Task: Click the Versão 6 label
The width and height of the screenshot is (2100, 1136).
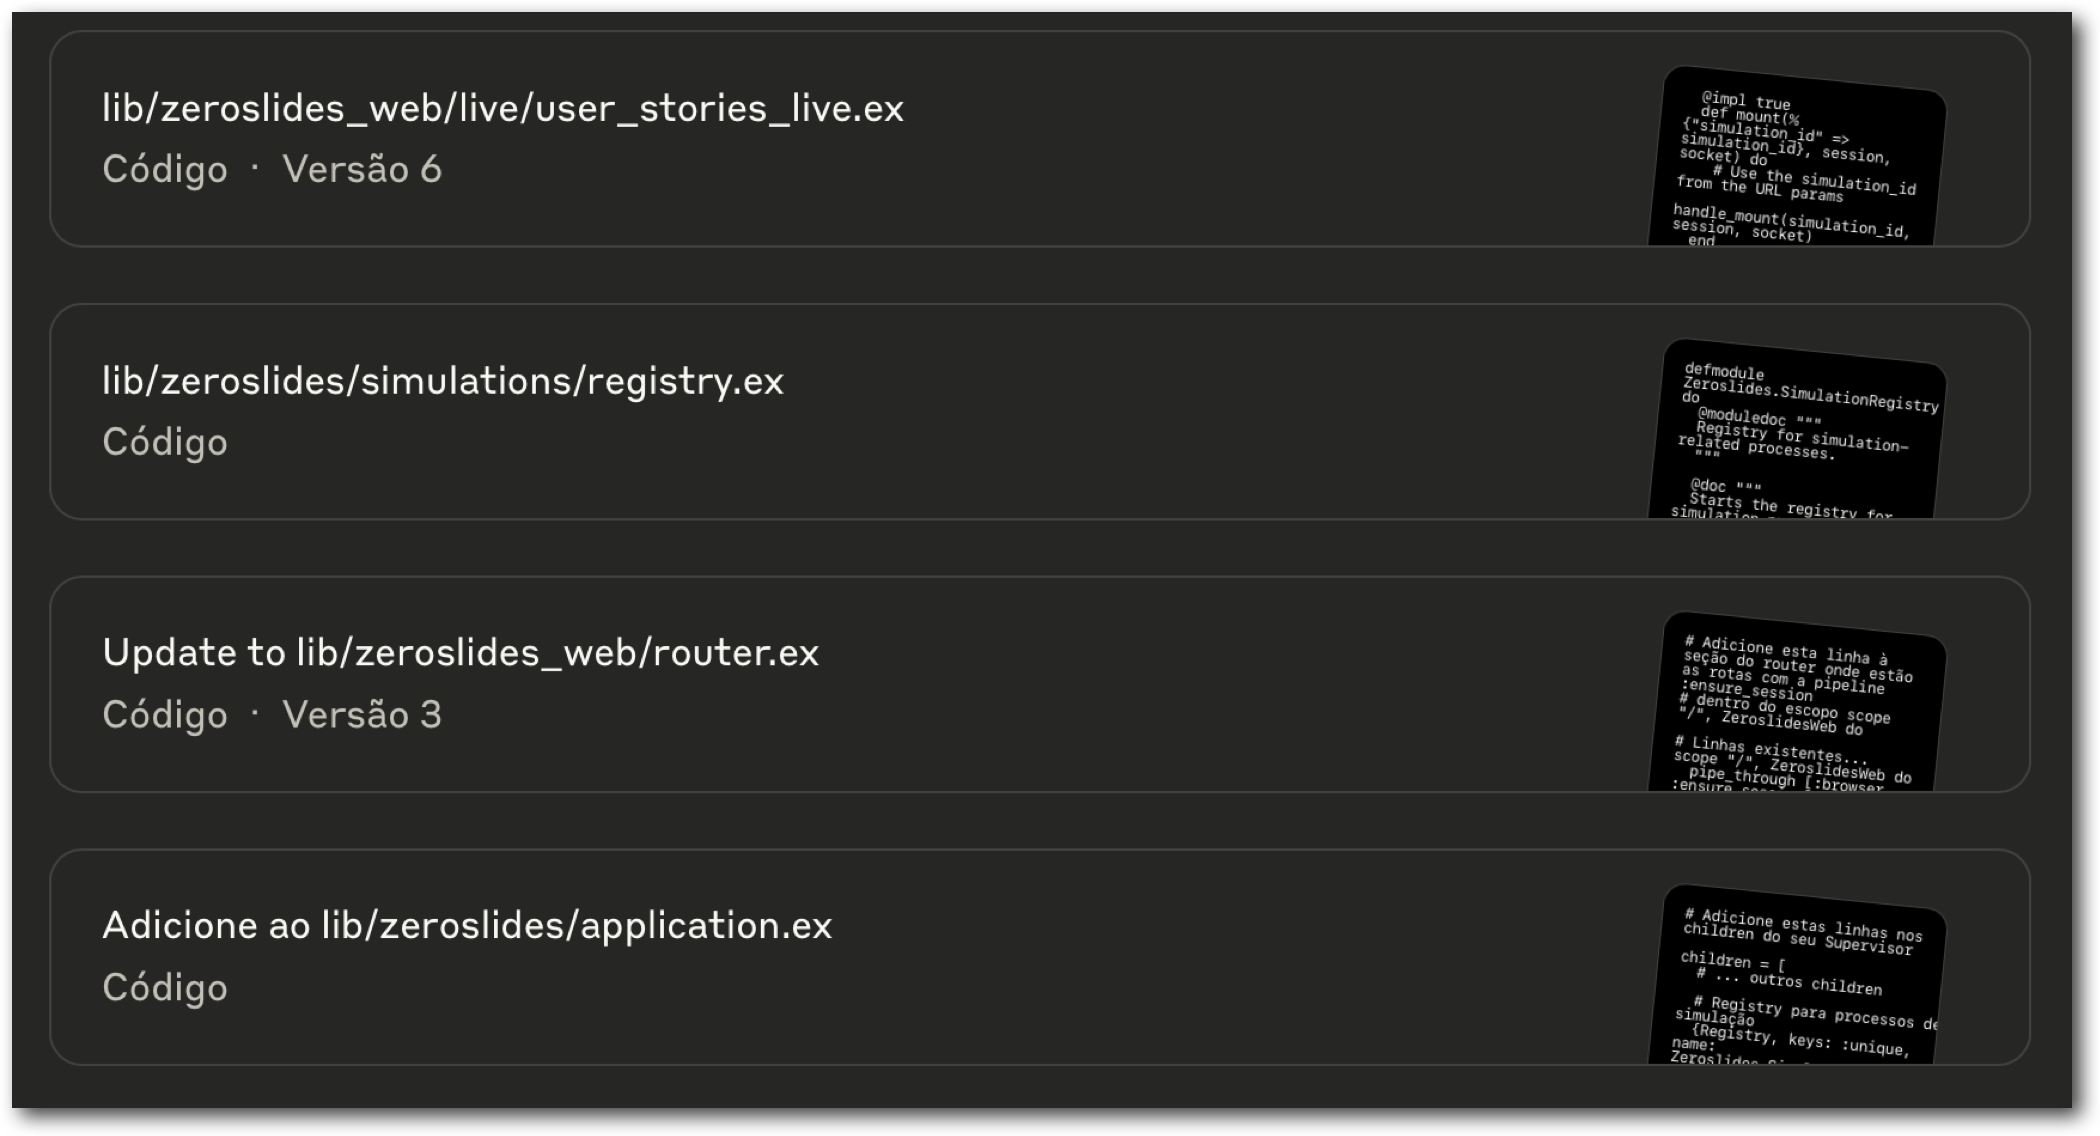Action: 362,169
